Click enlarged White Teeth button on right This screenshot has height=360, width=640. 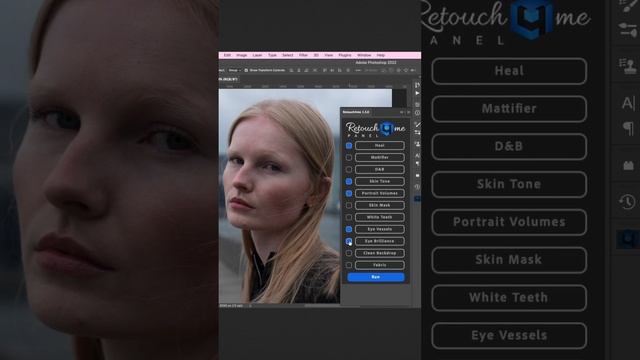pos(509,298)
